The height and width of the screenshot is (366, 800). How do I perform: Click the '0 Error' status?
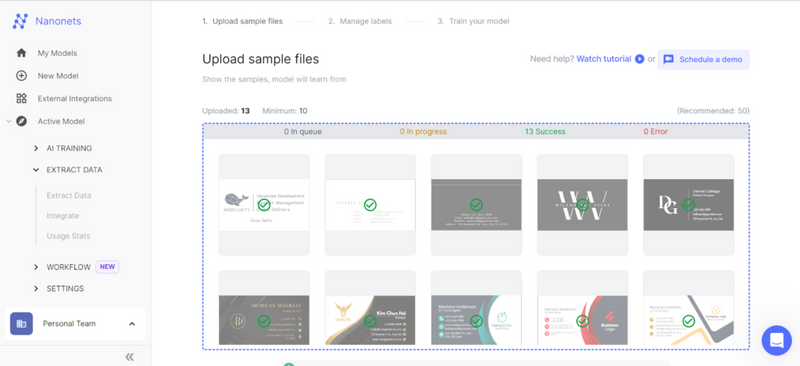click(656, 132)
